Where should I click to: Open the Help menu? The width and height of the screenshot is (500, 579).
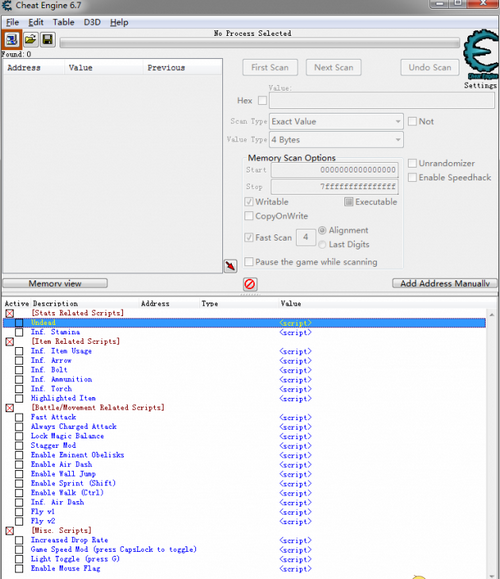(x=119, y=22)
